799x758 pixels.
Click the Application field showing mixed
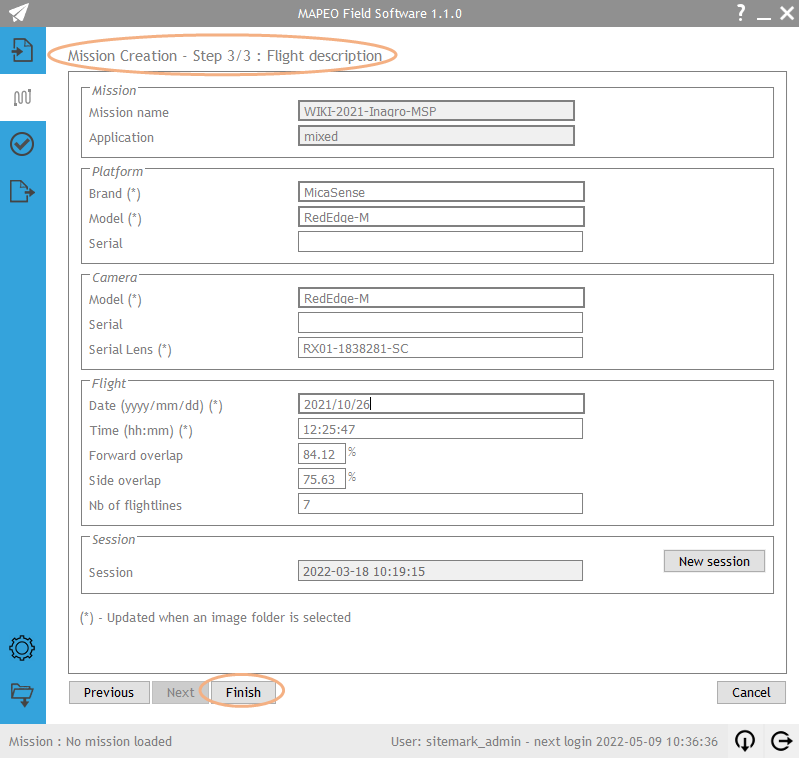[436, 136]
